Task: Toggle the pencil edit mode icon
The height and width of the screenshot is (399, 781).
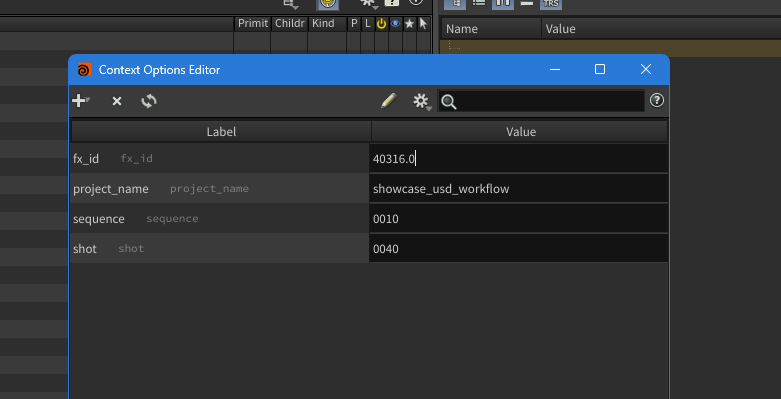Action: click(x=389, y=101)
